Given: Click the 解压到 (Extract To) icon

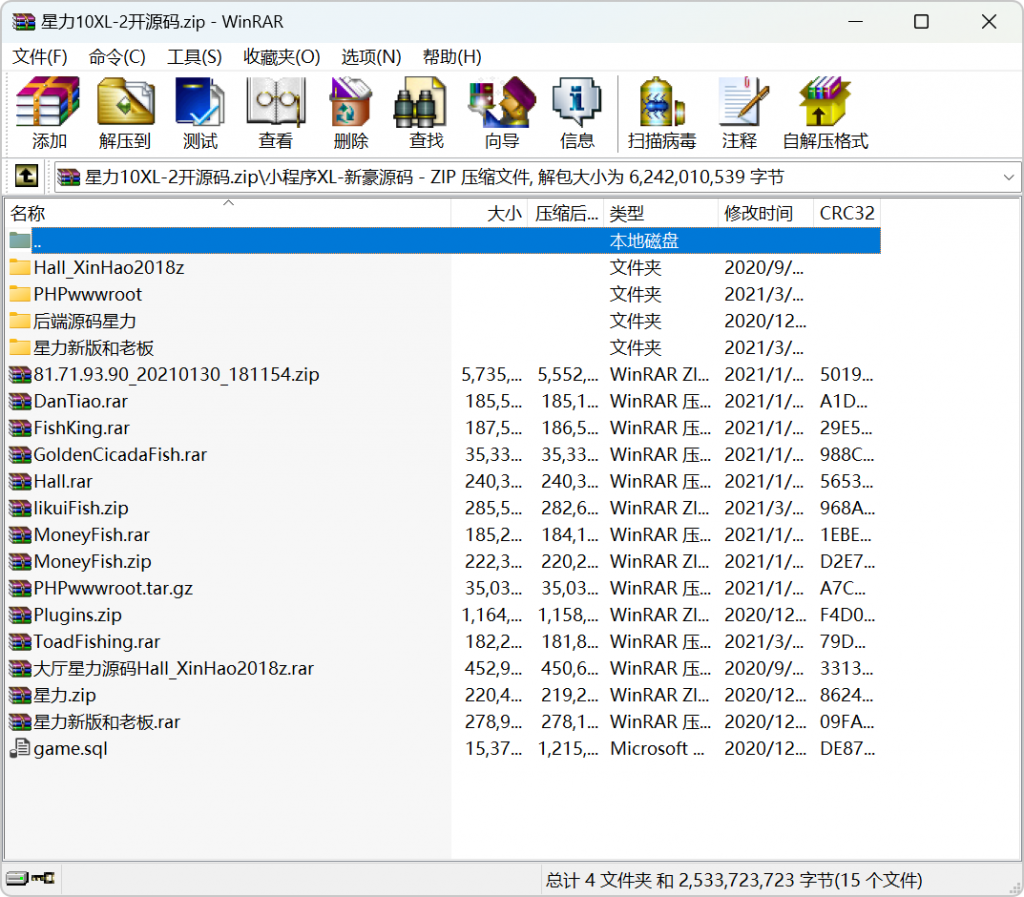Looking at the screenshot, I should pyautogui.click(x=125, y=112).
